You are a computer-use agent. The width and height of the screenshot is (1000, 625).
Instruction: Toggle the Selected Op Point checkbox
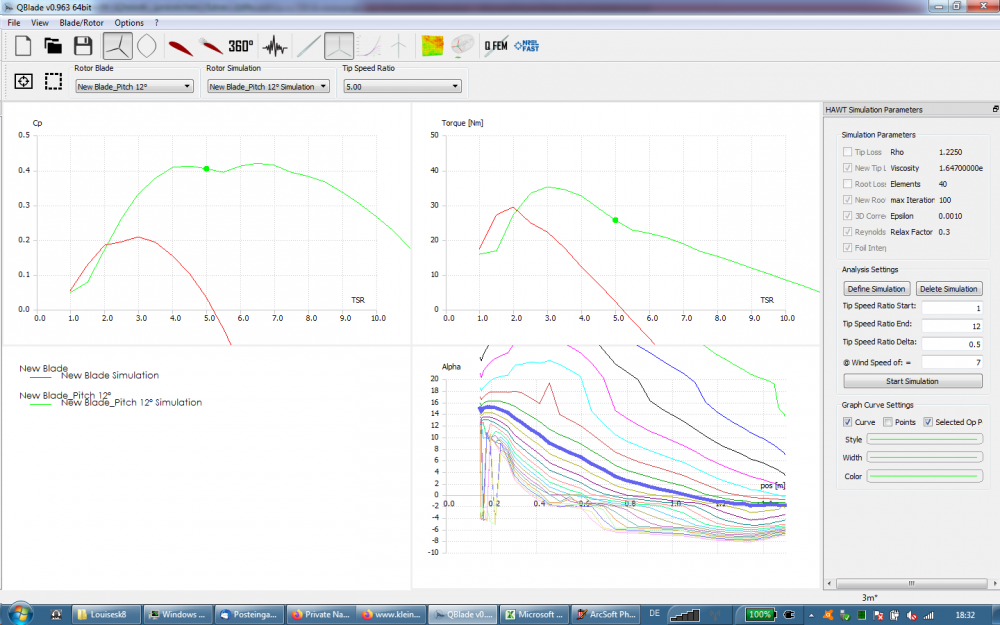coord(928,422)
